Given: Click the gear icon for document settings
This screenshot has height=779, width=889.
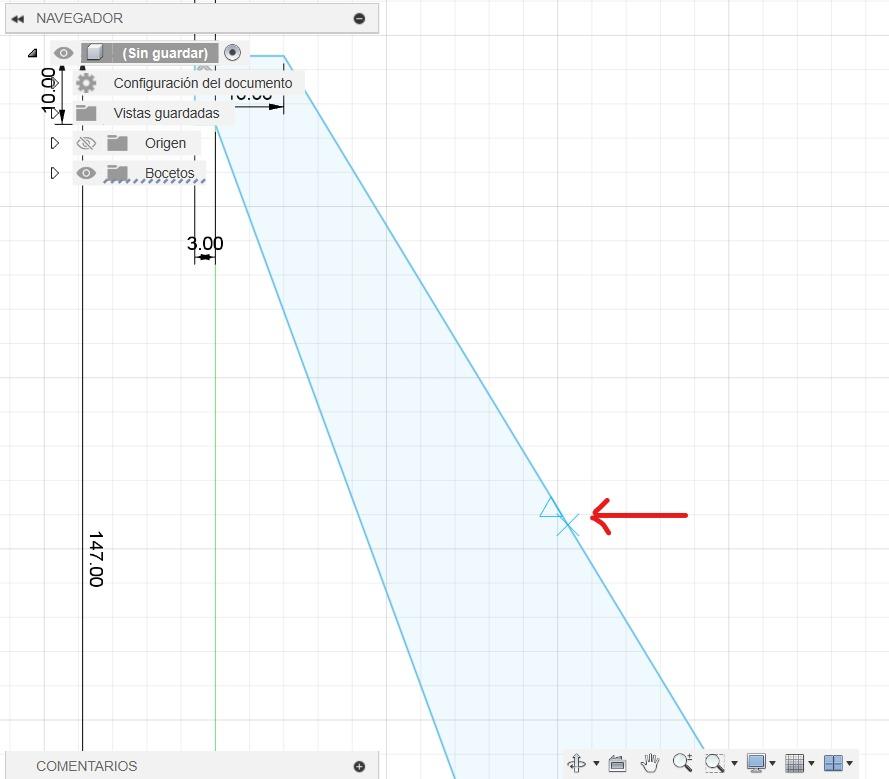Looking at the screenshot, I should click(x=86, y=83).
